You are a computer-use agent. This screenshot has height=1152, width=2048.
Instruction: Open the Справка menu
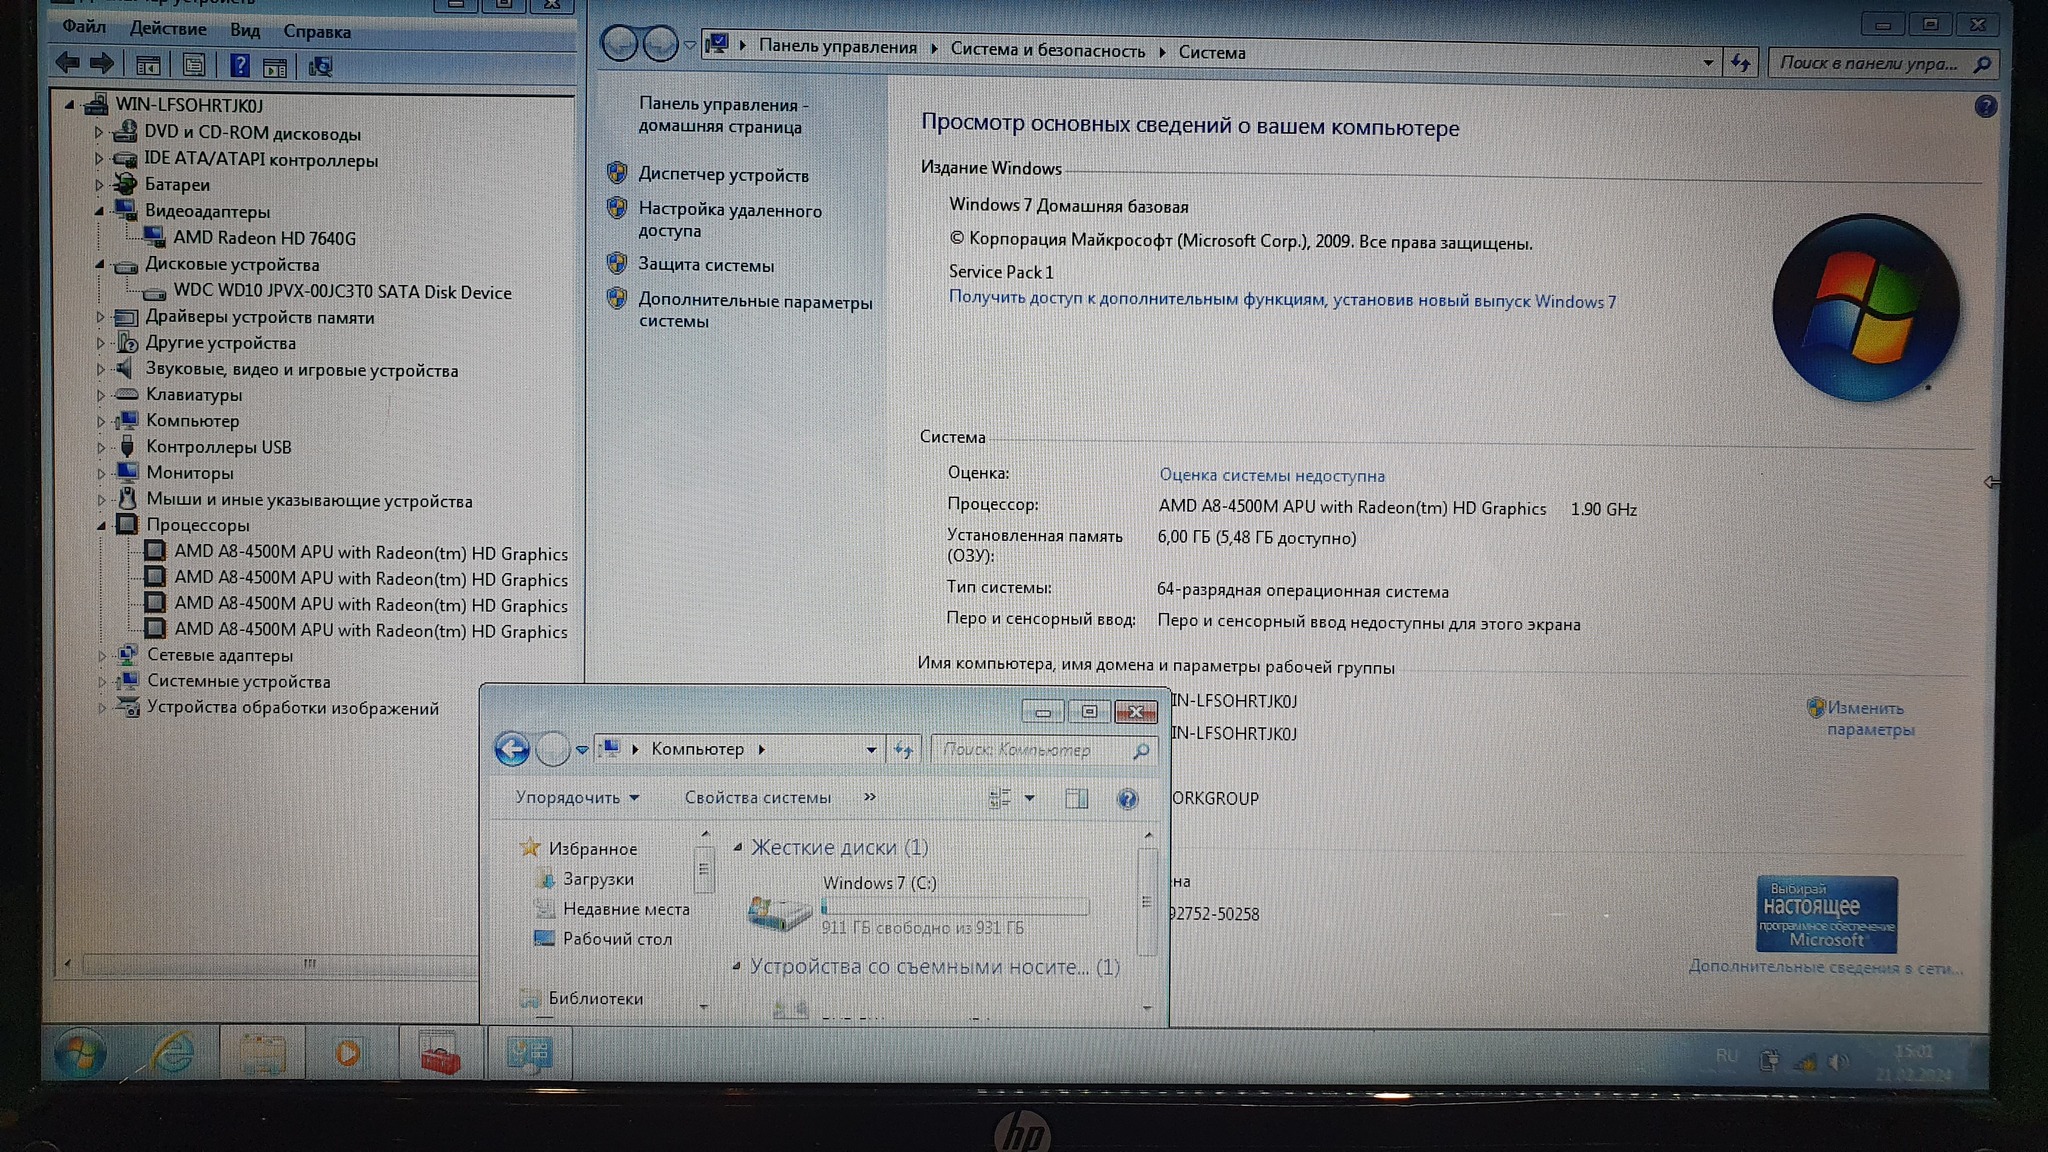(x=316, y=31)
